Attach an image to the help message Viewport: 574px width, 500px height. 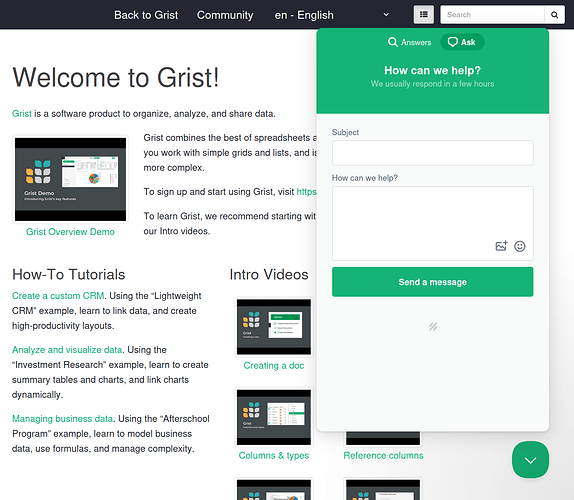point(501,246)
